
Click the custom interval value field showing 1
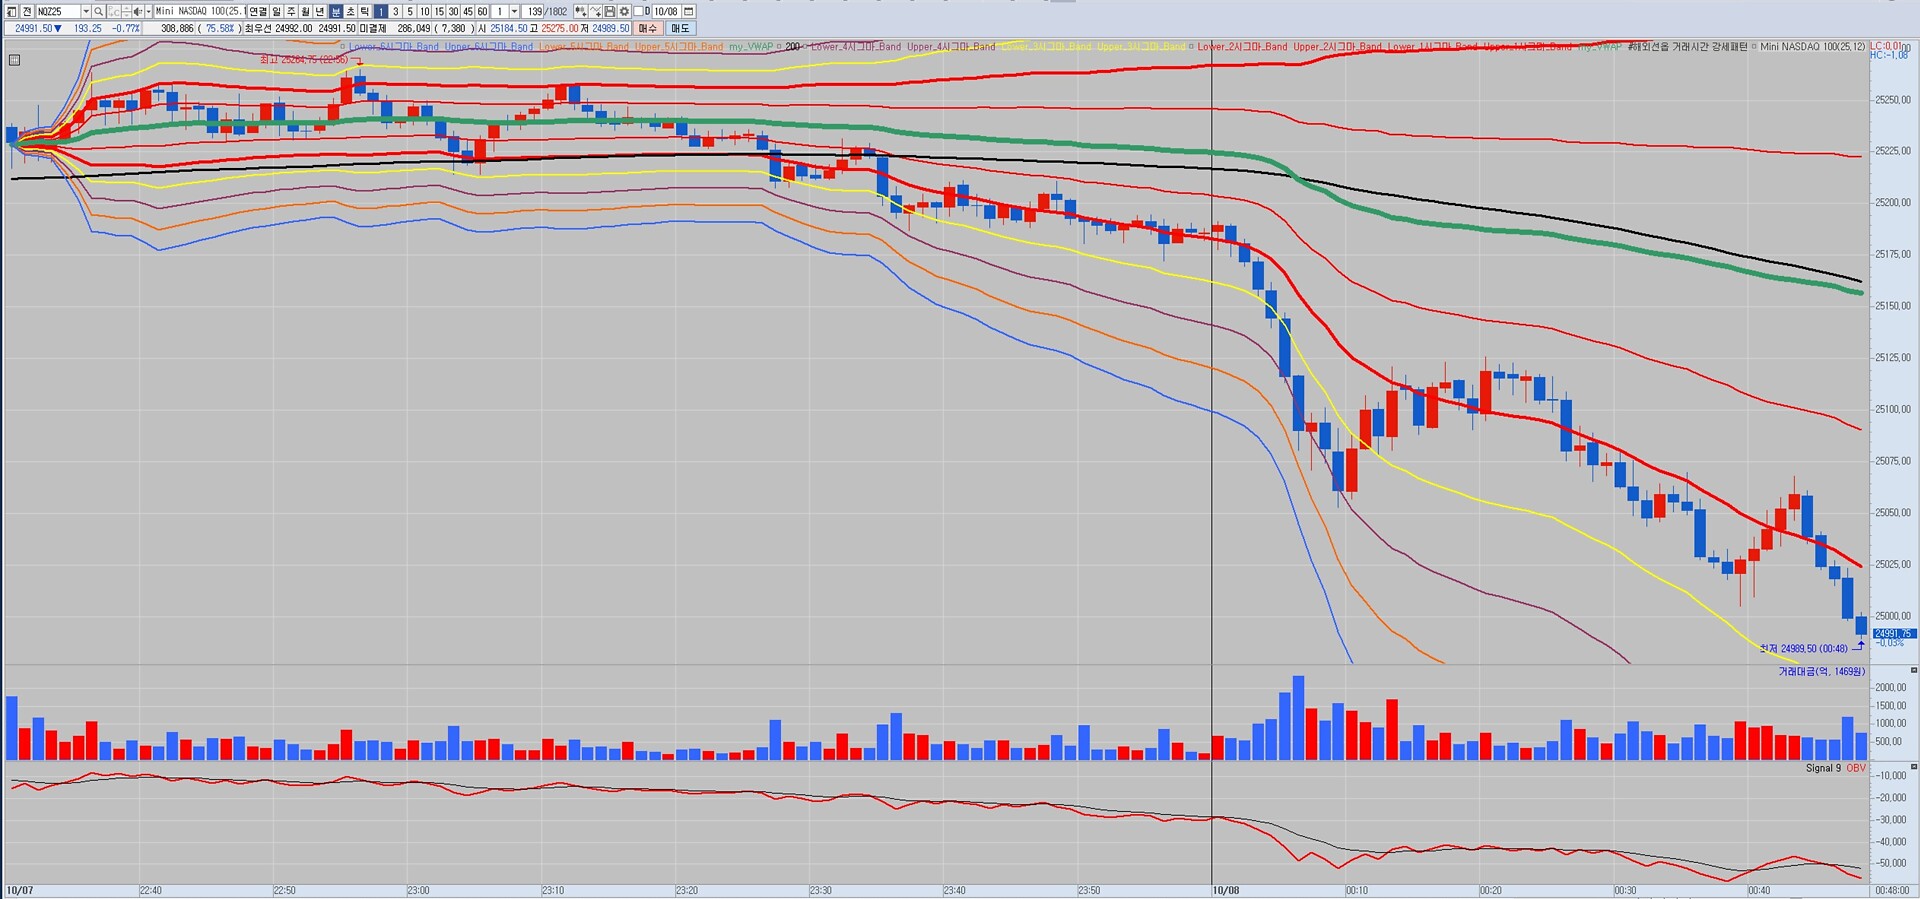pyautogui.click(x=500, y=11)
